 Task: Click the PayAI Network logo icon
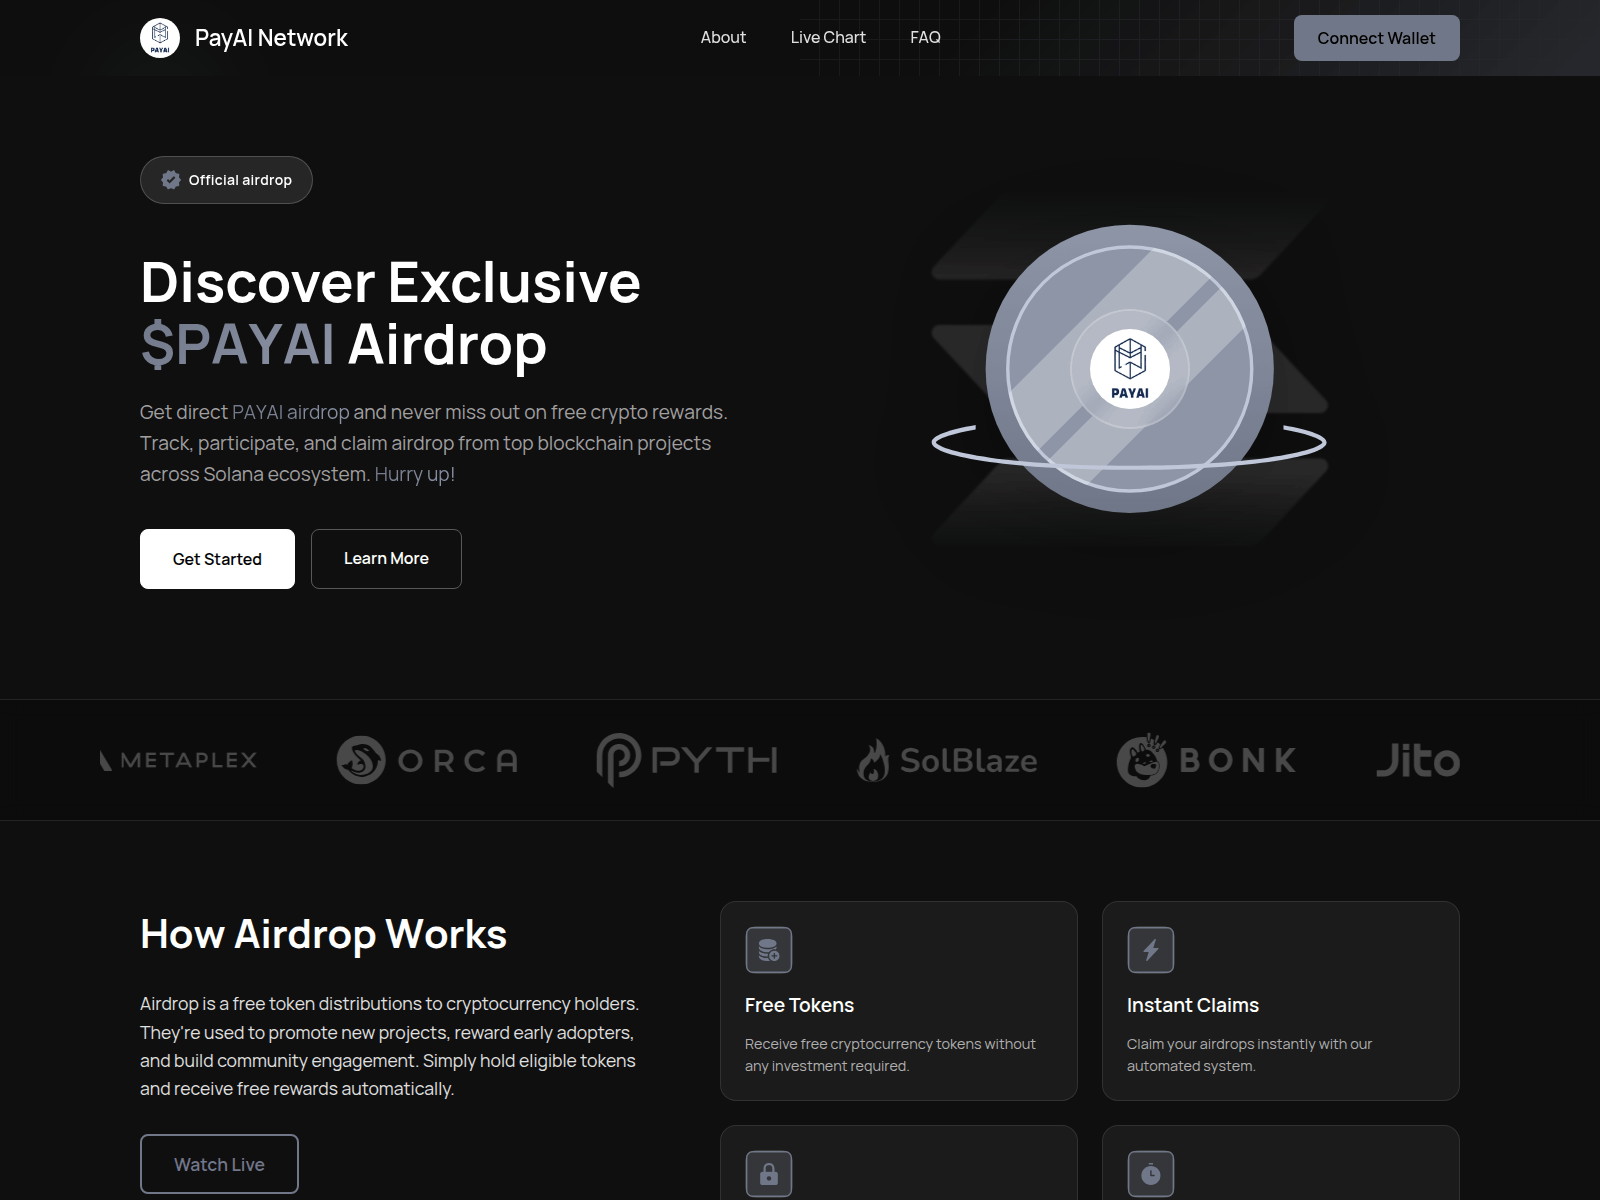pos(160,37)
